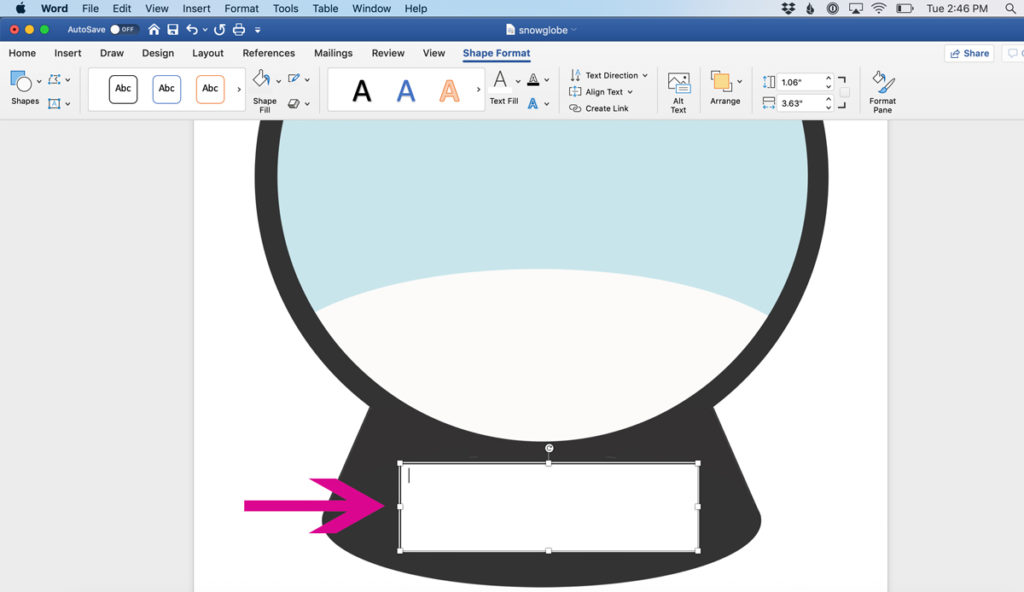1024x592 pixels.
Task: Switch to the Insert tab
Action: click(68, 53)
